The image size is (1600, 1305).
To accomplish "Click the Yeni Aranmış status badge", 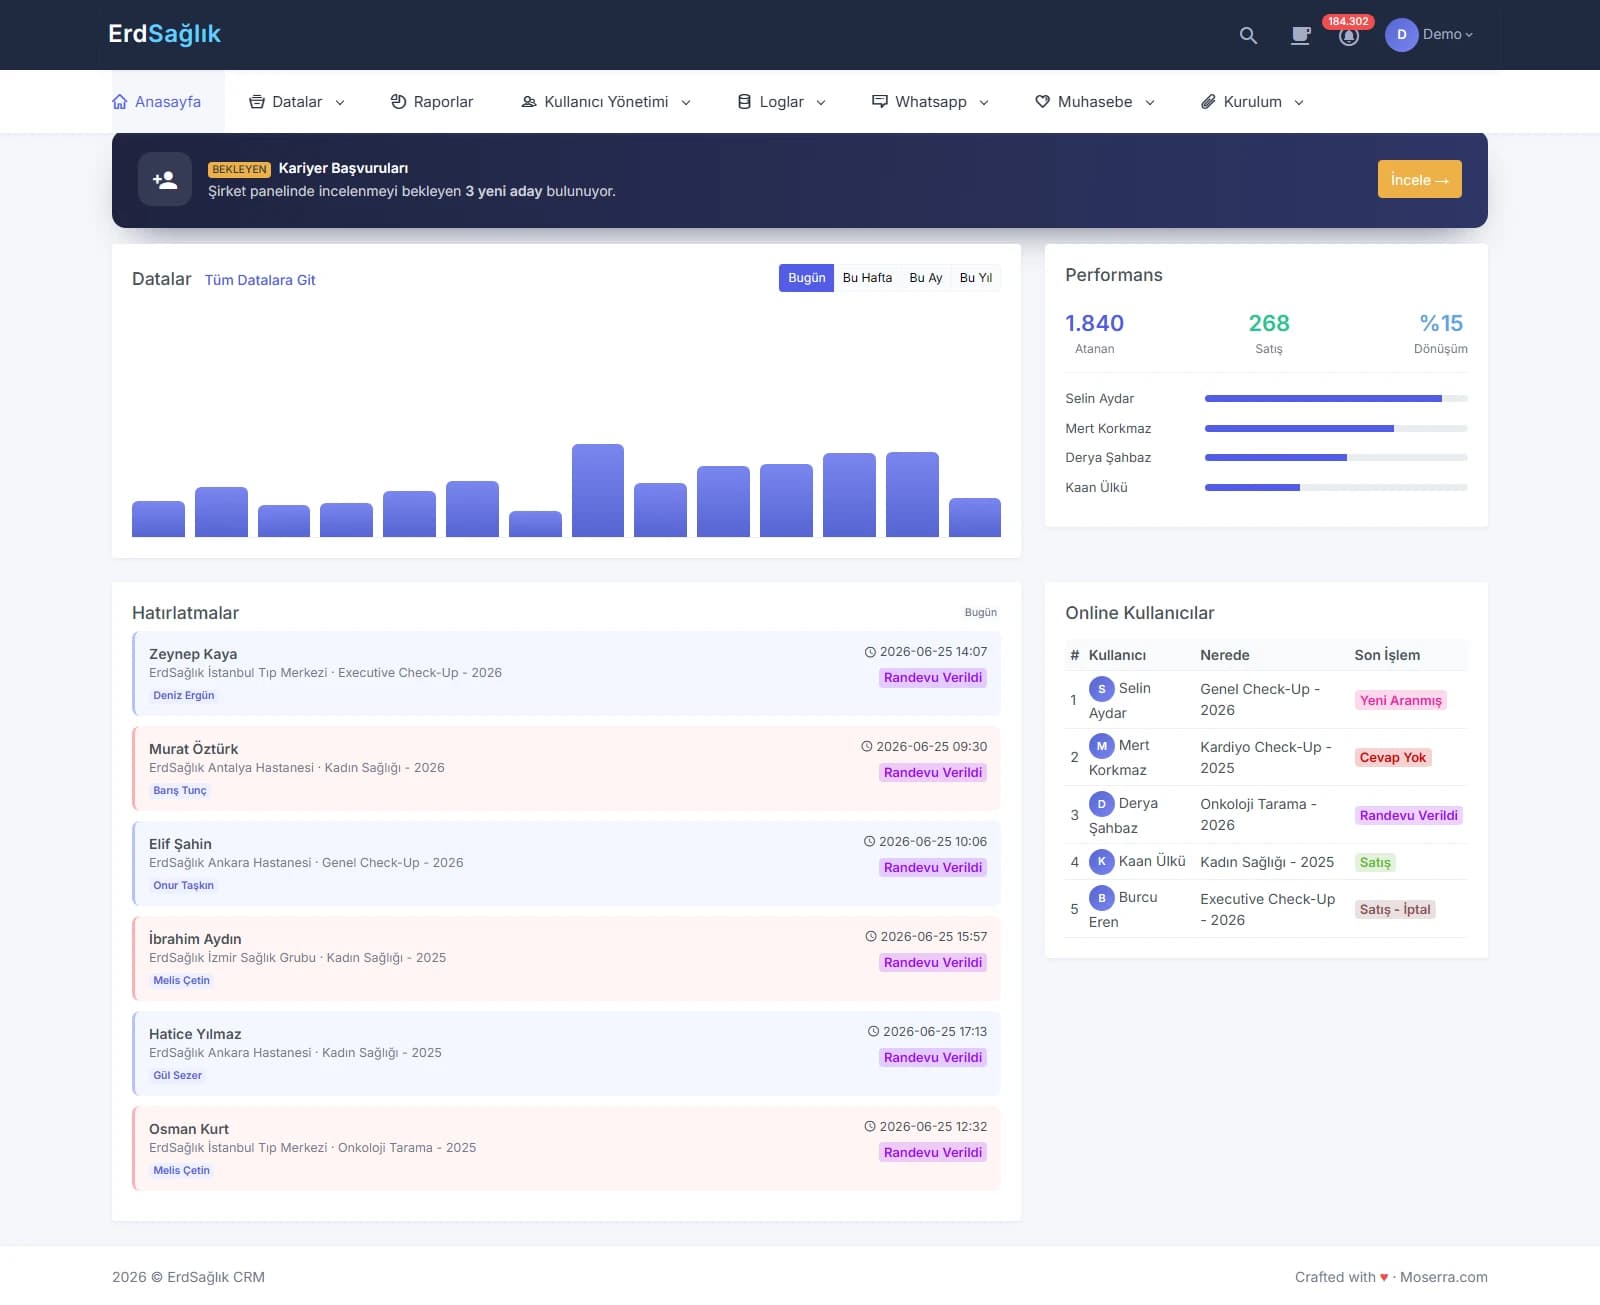I will click(x=1400, y=701).
